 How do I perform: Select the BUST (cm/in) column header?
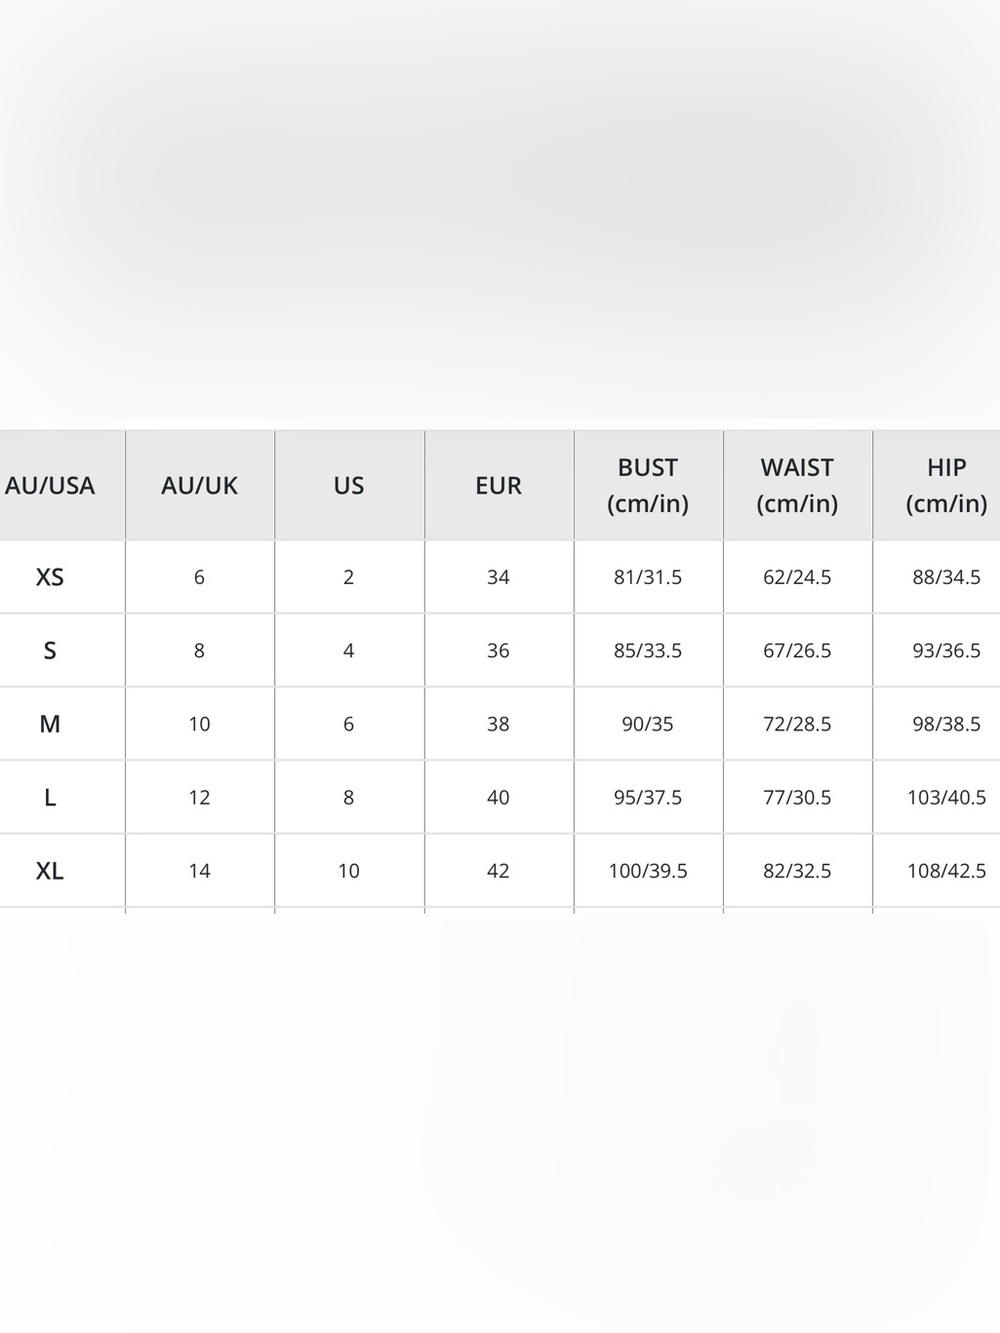tap(648, 486)
